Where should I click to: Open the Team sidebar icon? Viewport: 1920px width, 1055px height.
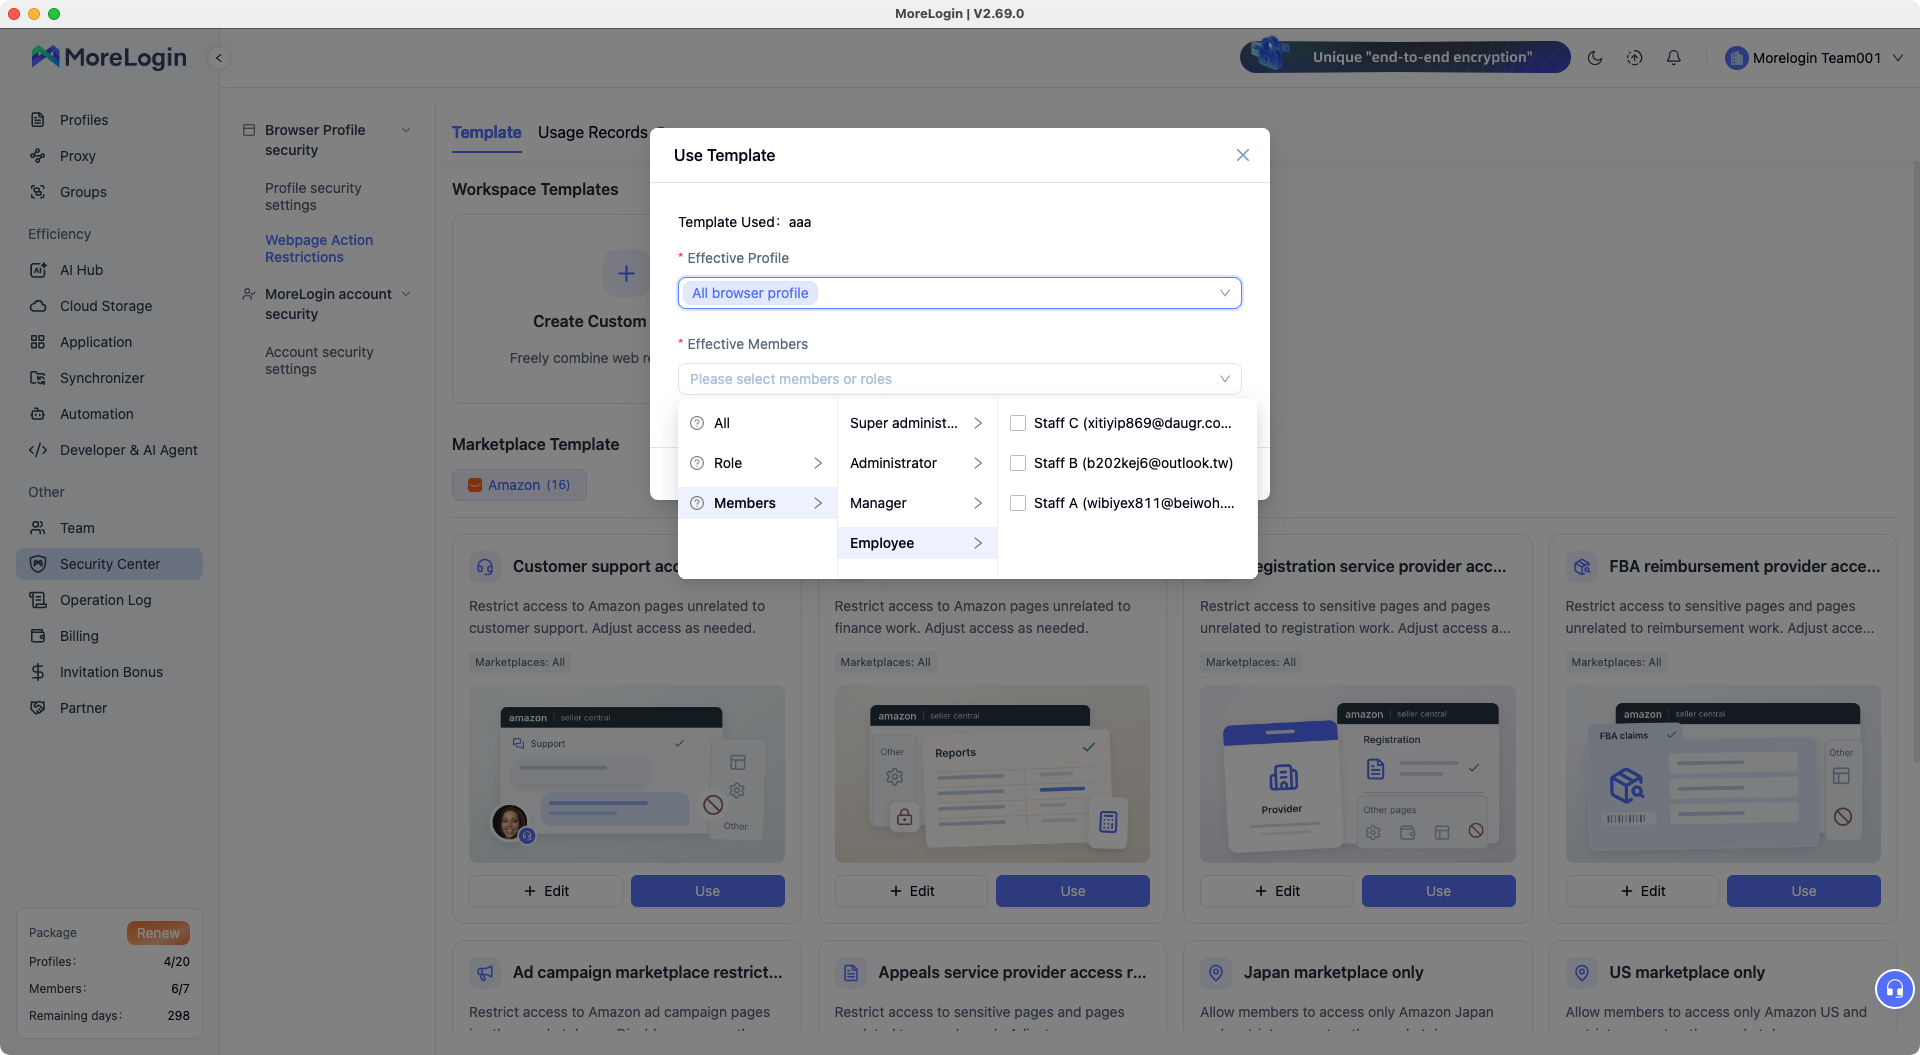[38, 528]
